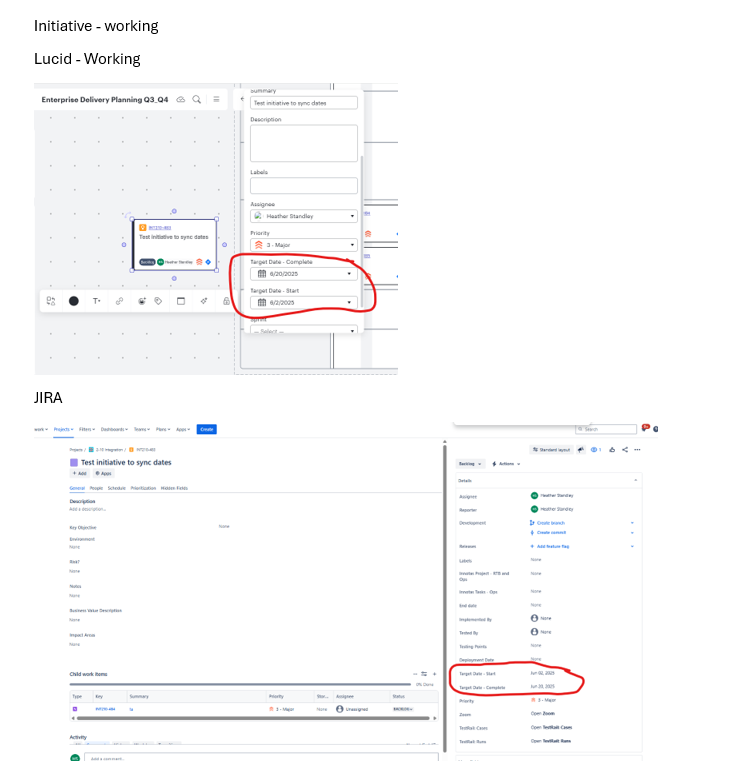Image resolution: width=742 pixels, height=783 pixels.
Task: Click the feedback megaphone icon in Jira
Action: click(x=581, y=449)
